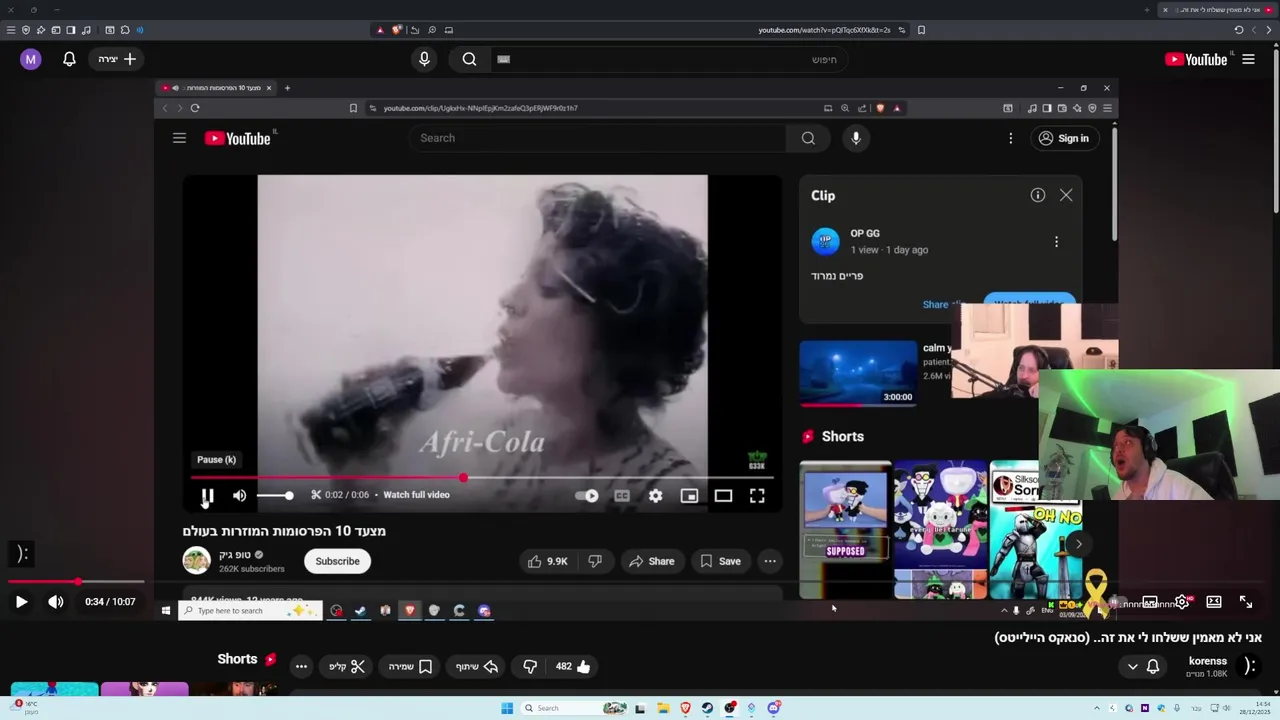Create a clip with the קליפ button
Screen dimensions: 1280x720
[x=347, y=666]
